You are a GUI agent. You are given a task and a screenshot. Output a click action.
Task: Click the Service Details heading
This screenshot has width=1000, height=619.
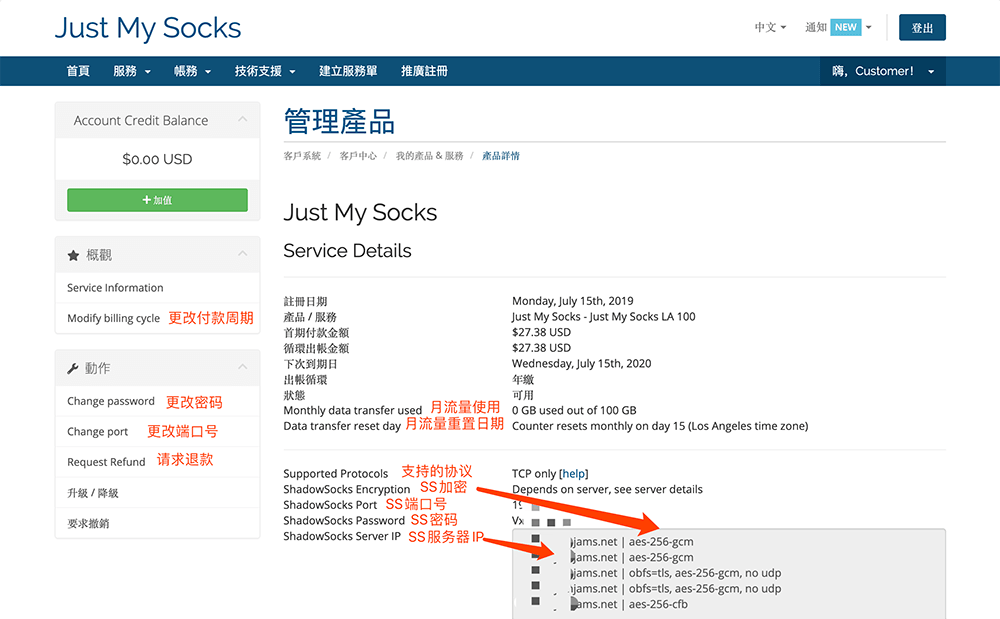click(348, 251)
